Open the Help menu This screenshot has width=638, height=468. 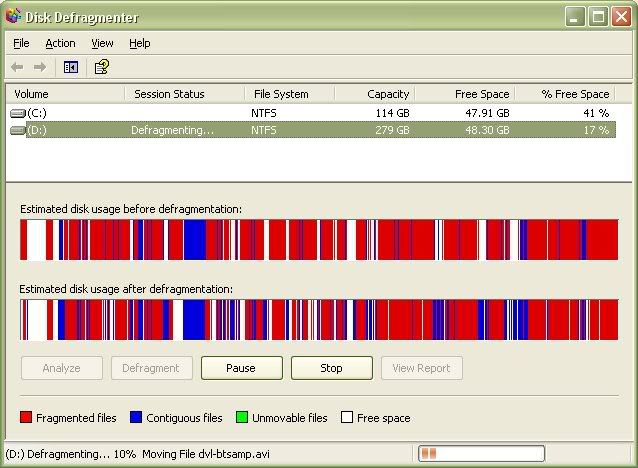pyautogui.click(x=140, y=43)
